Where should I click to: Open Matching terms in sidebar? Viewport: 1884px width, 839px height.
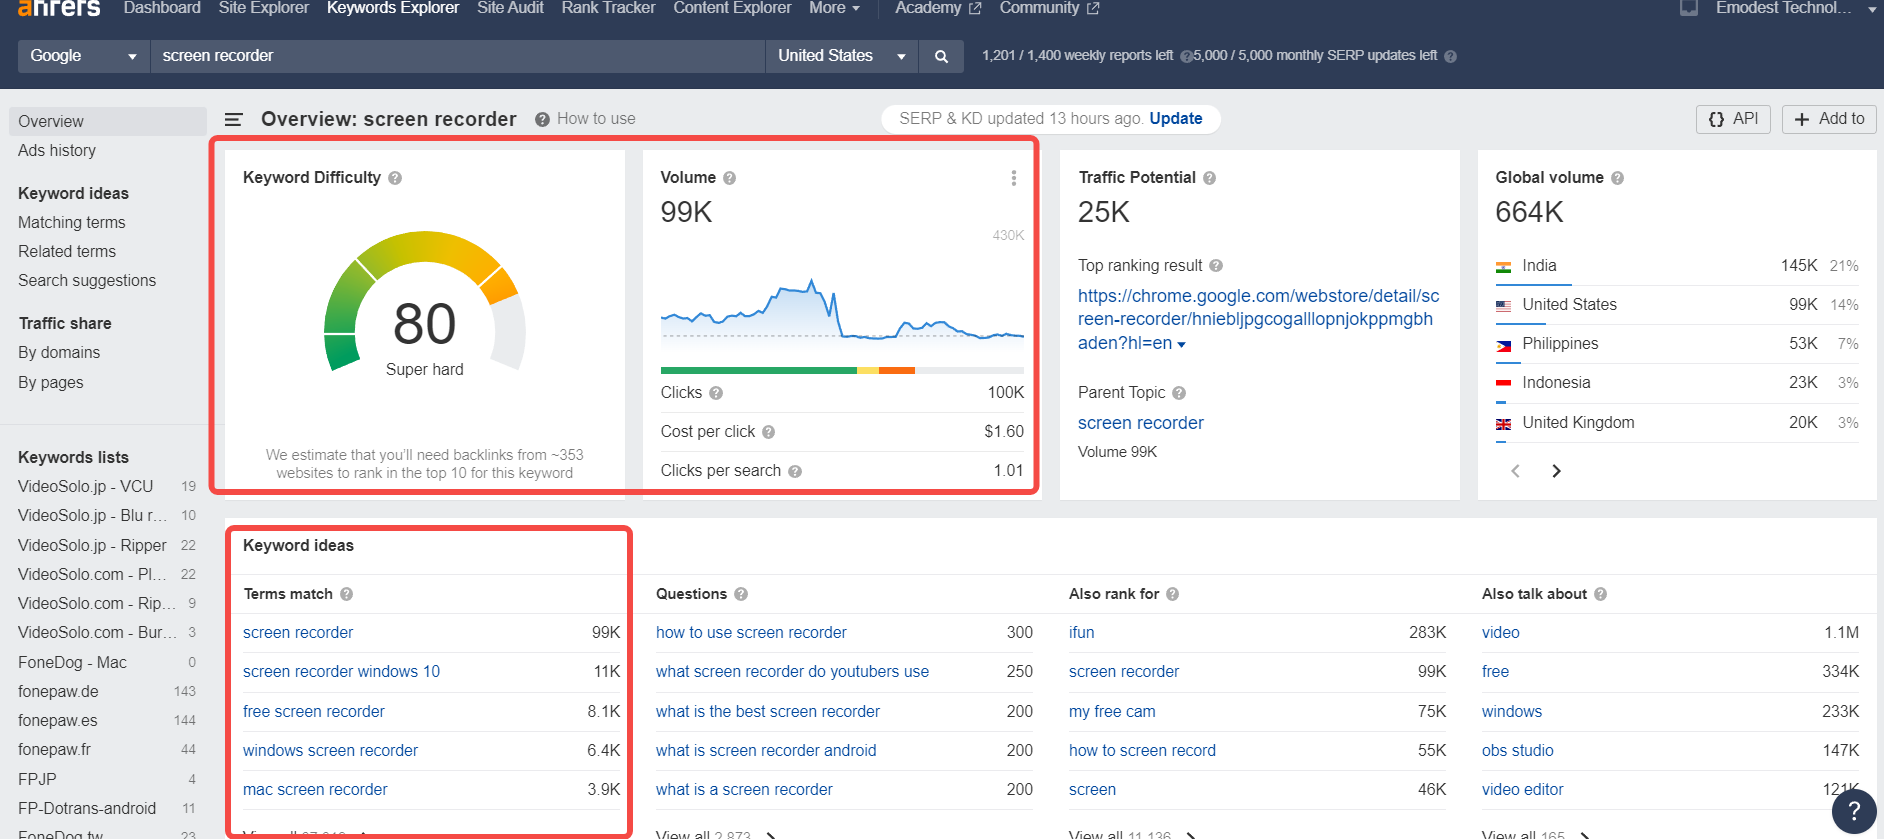click(72, 223)
